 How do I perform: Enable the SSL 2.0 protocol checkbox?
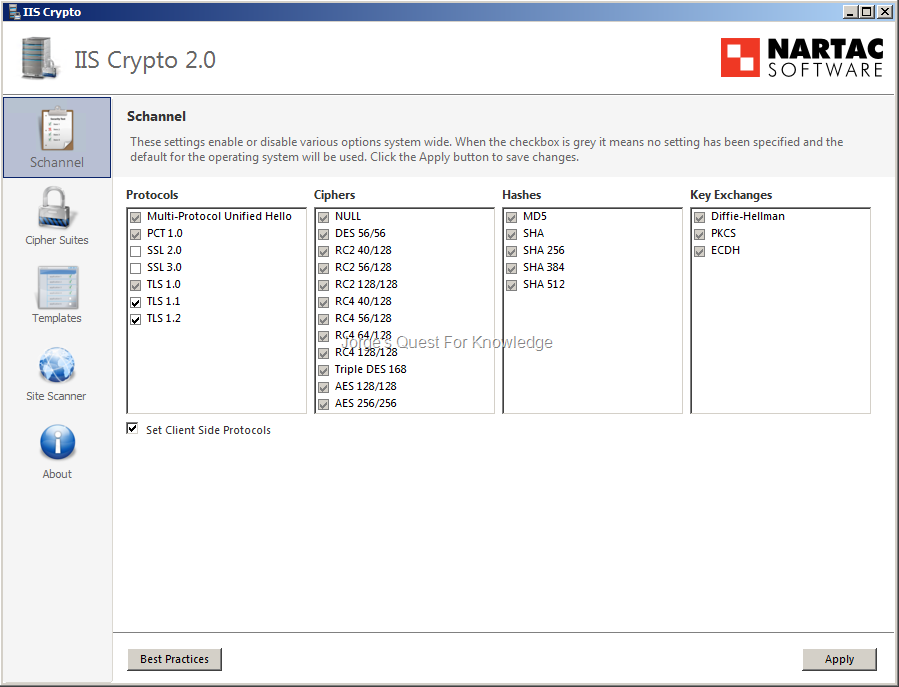[135, 251]
